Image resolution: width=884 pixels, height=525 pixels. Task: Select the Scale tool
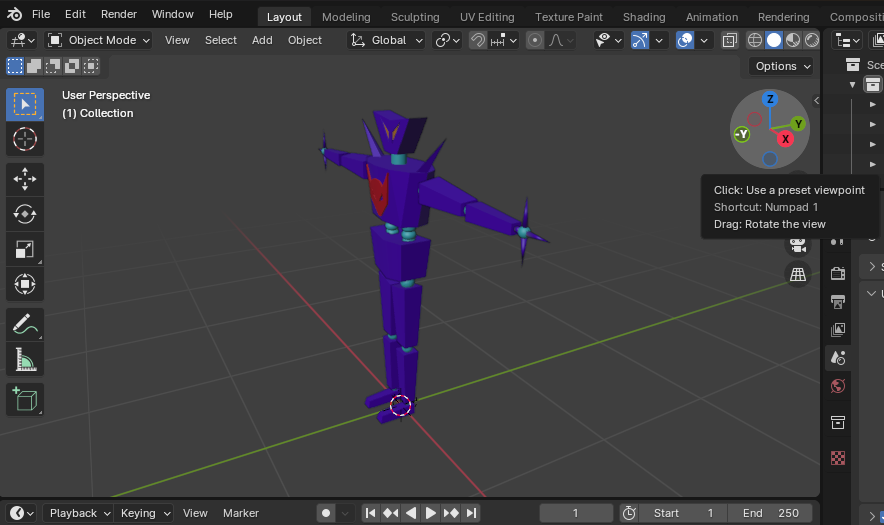click(25, 249)
